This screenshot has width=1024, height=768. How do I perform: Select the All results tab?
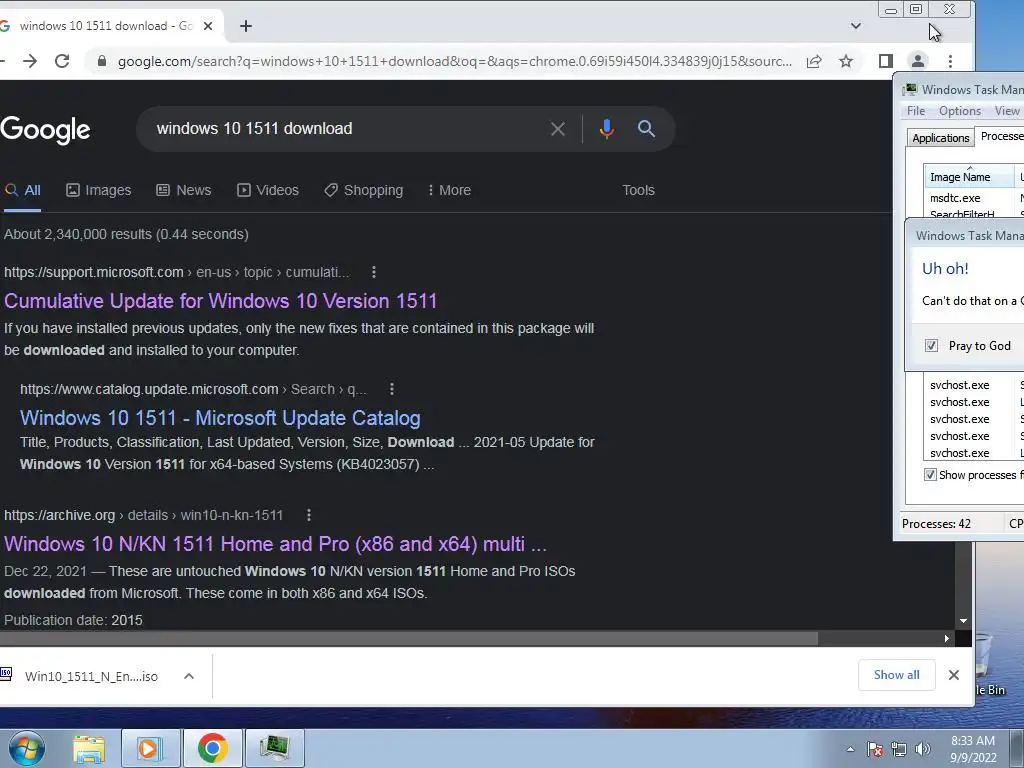point(22,190)
